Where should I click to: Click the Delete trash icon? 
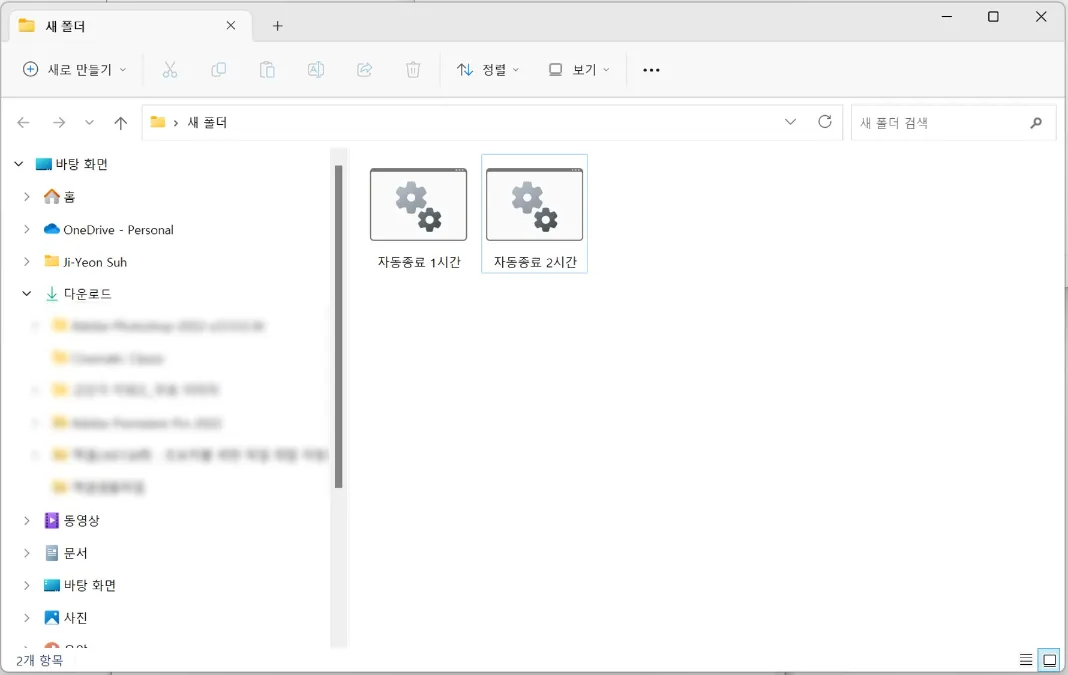pyautogui.click(x=413, y=69)
